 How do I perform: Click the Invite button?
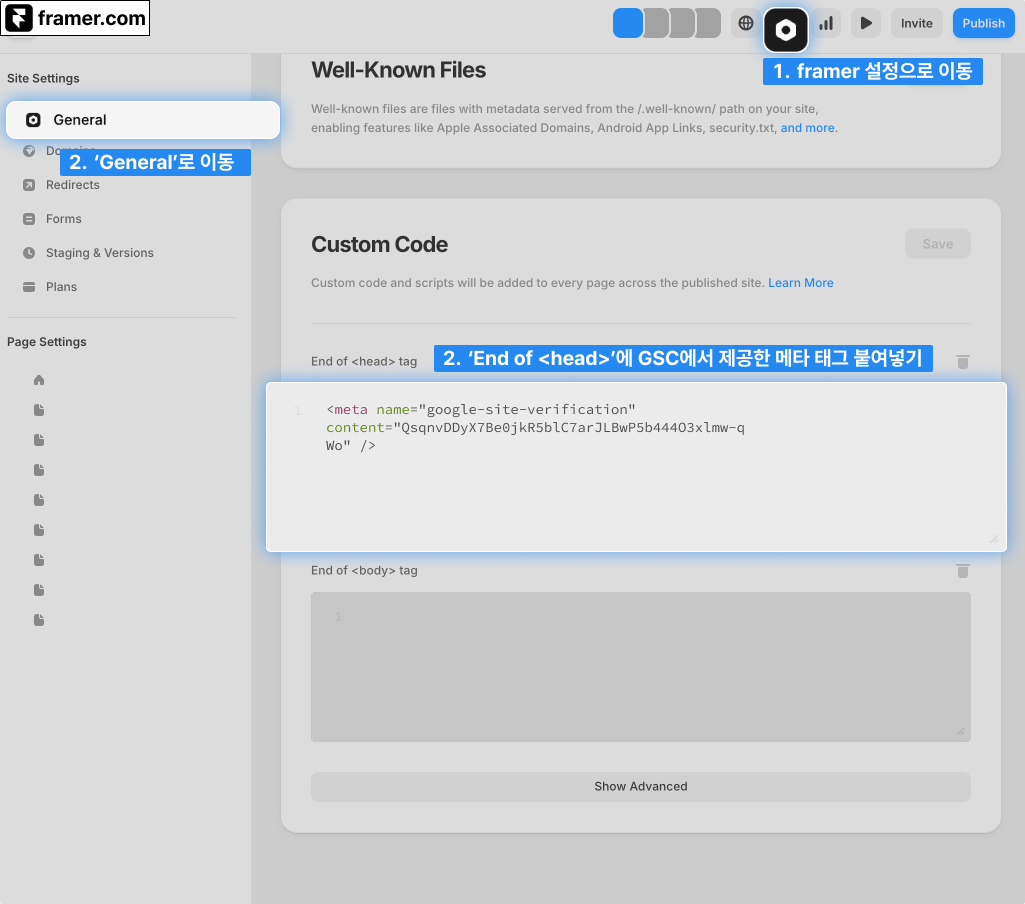(916, 24)
